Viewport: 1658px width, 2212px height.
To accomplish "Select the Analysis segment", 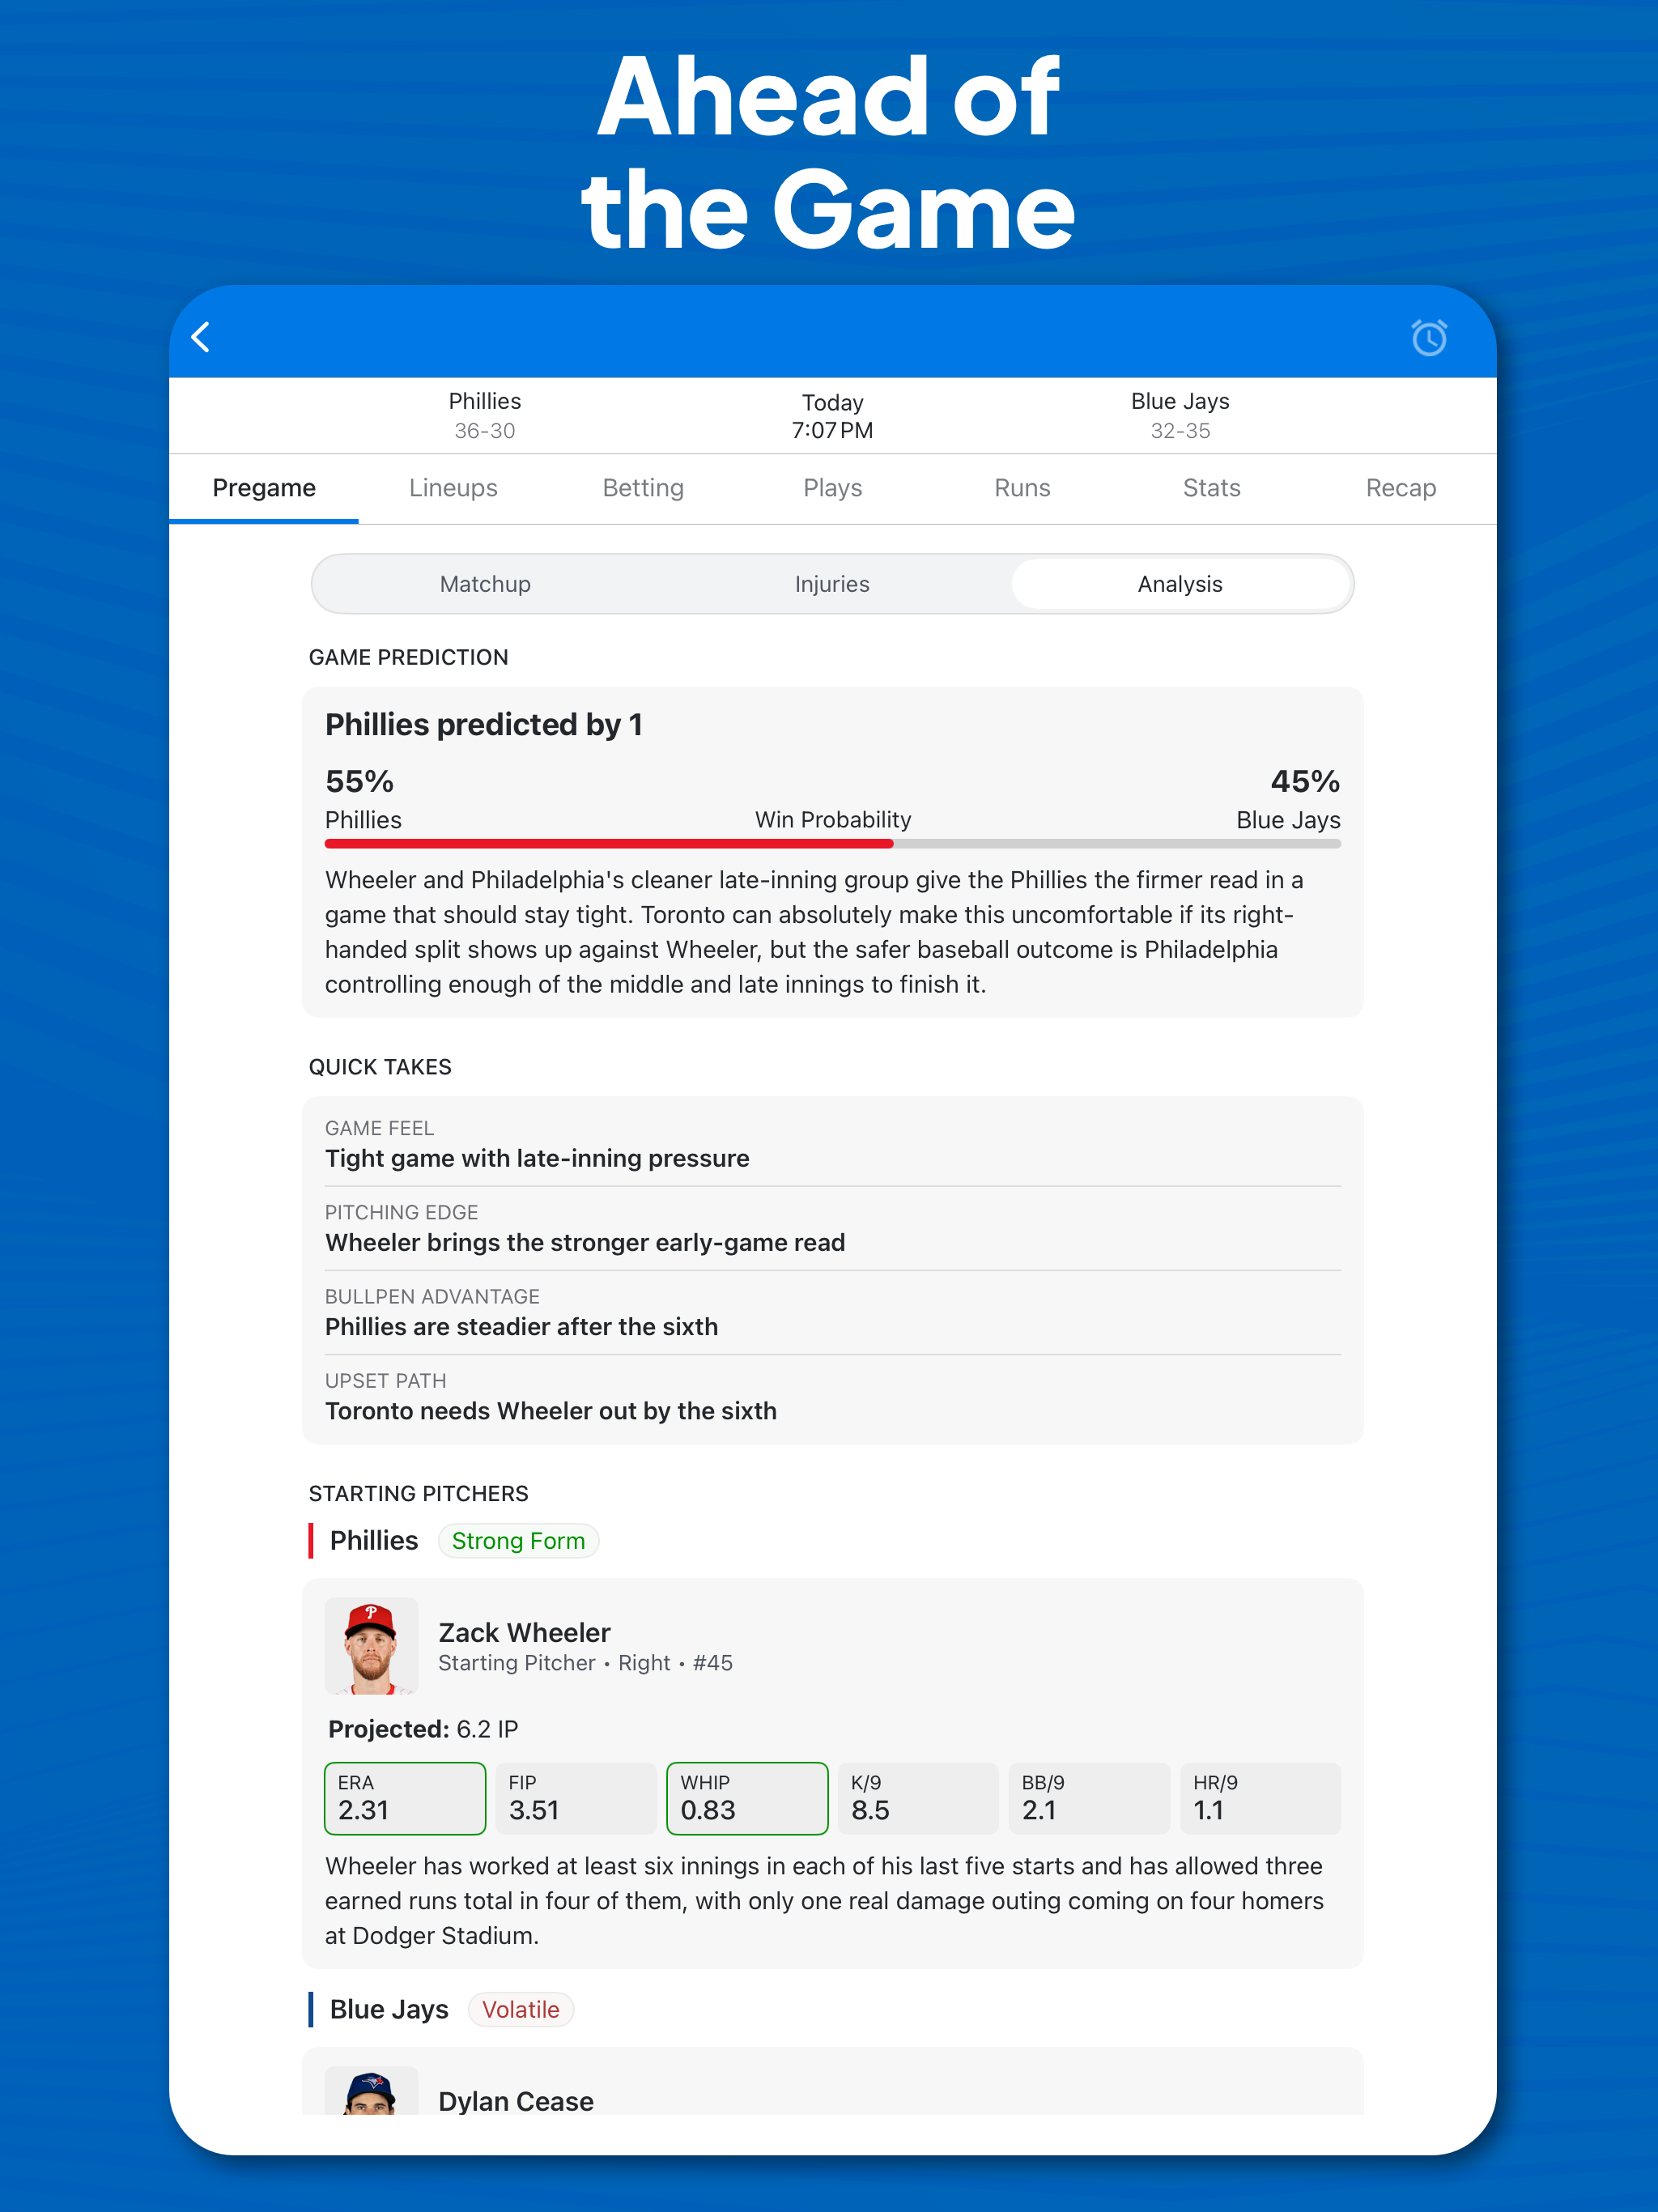I will click(1180, 584).
